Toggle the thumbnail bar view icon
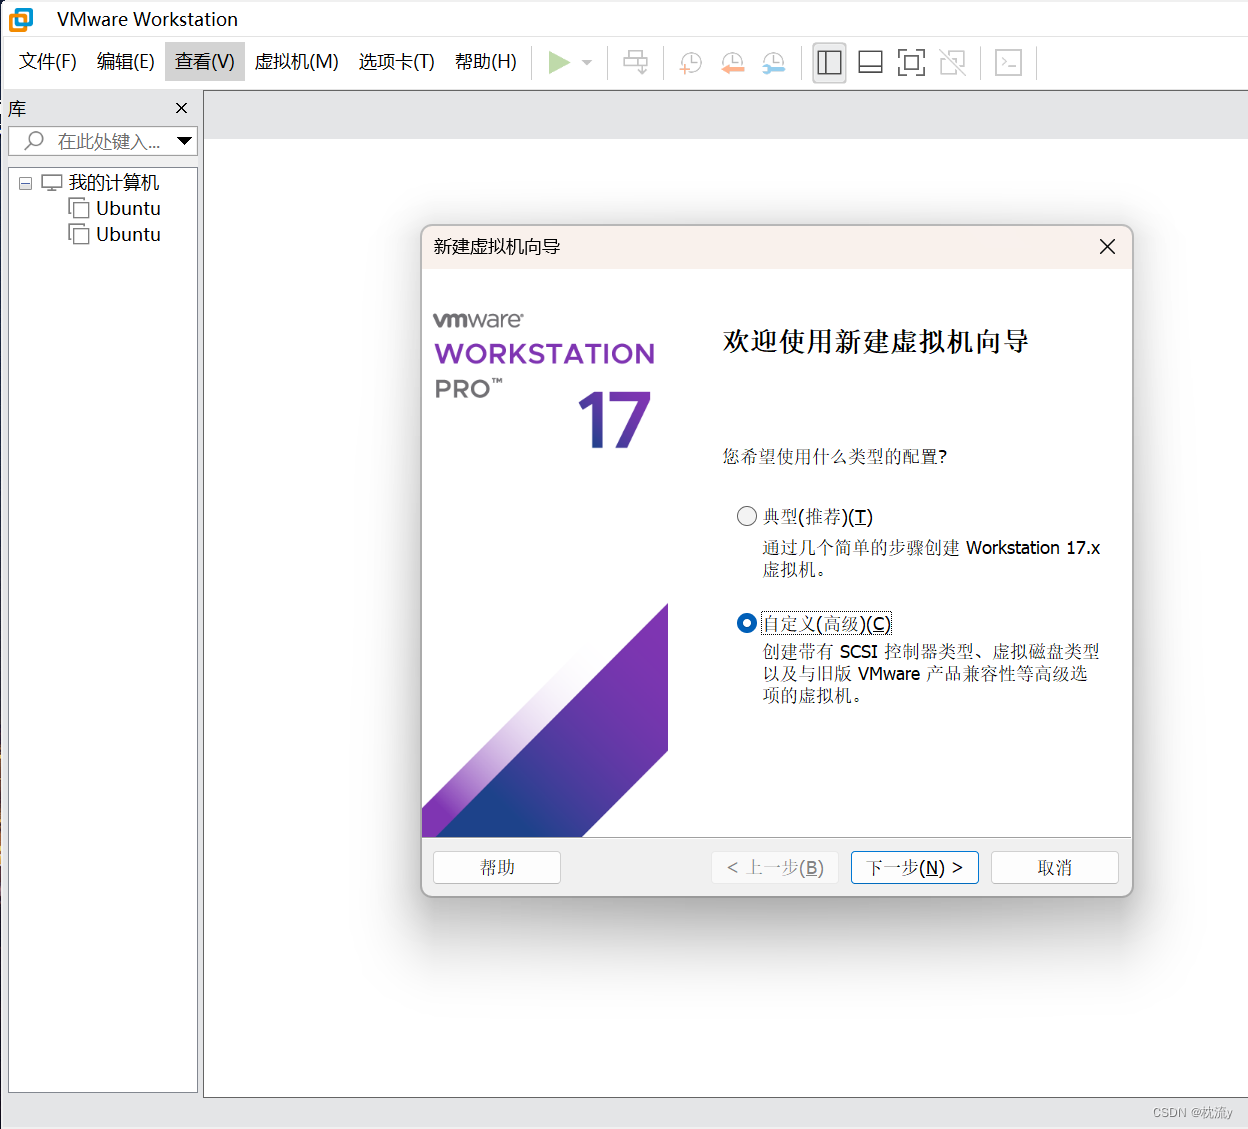Image resolution: width=1248 pixels, height=1129 pixels. 870,62
